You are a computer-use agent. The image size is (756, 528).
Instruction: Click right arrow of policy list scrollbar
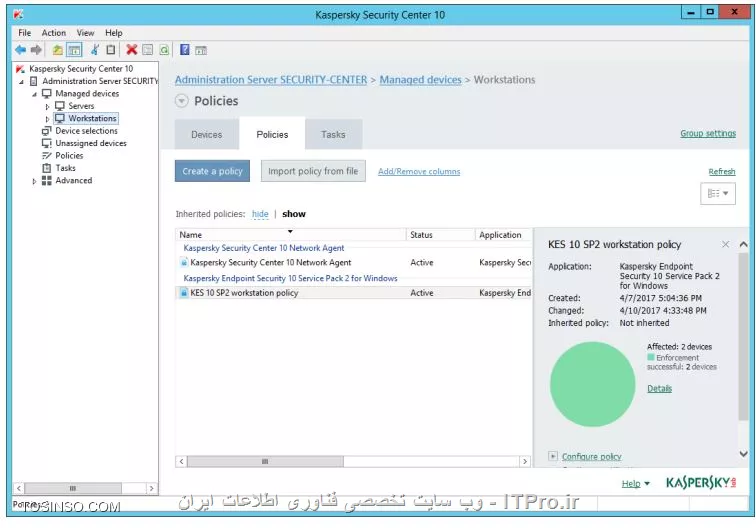pos(525,461)
